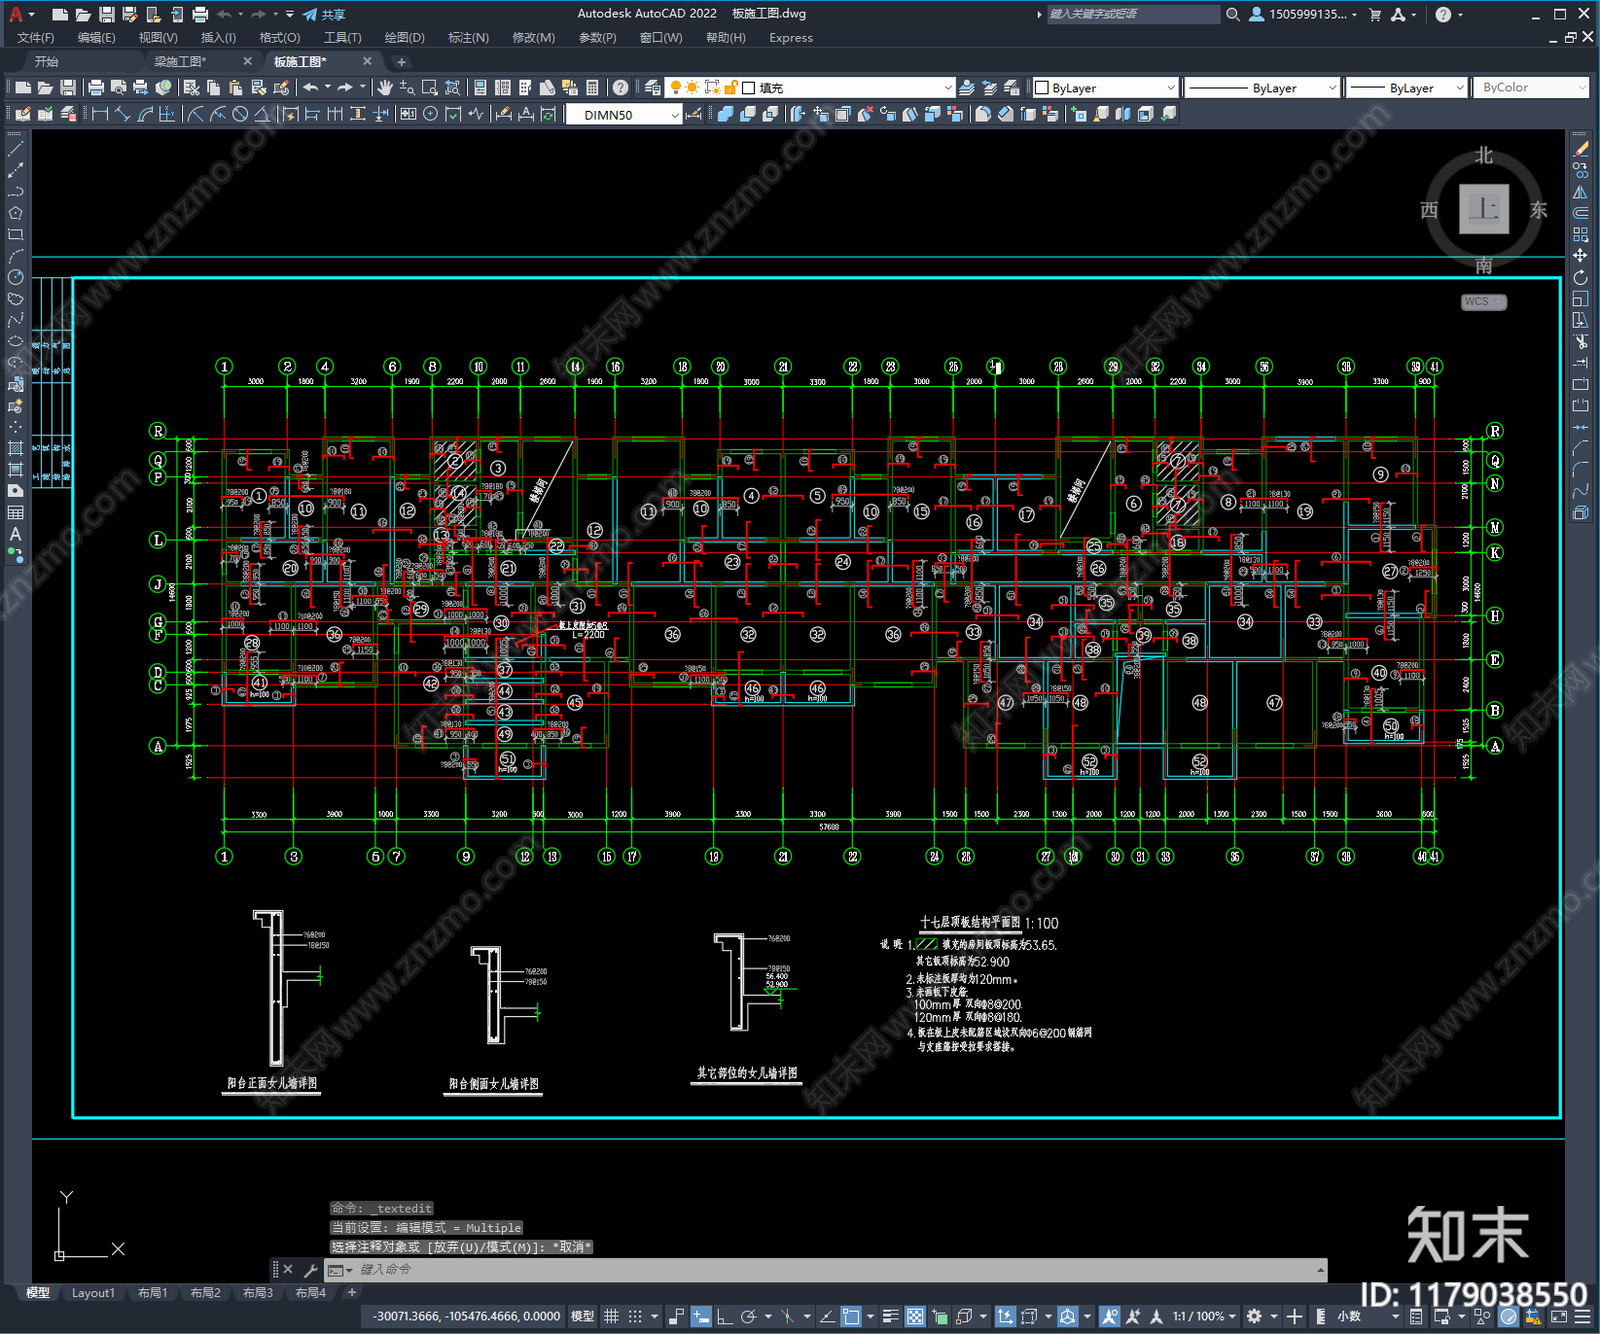Select the Multiline Text A tool

pyautogui.click(x=15, y=534)
